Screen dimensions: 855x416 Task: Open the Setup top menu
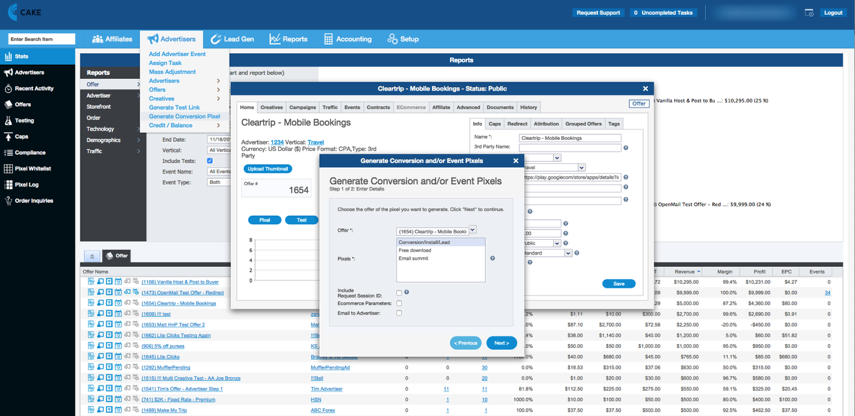pyautogui.click(x=403, y=39)
